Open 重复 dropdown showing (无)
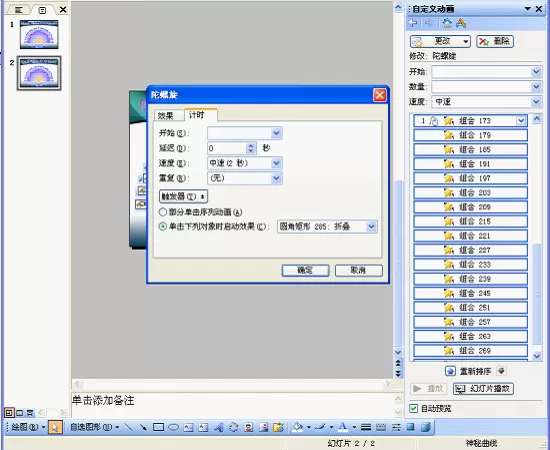 (x=276, y=178)
